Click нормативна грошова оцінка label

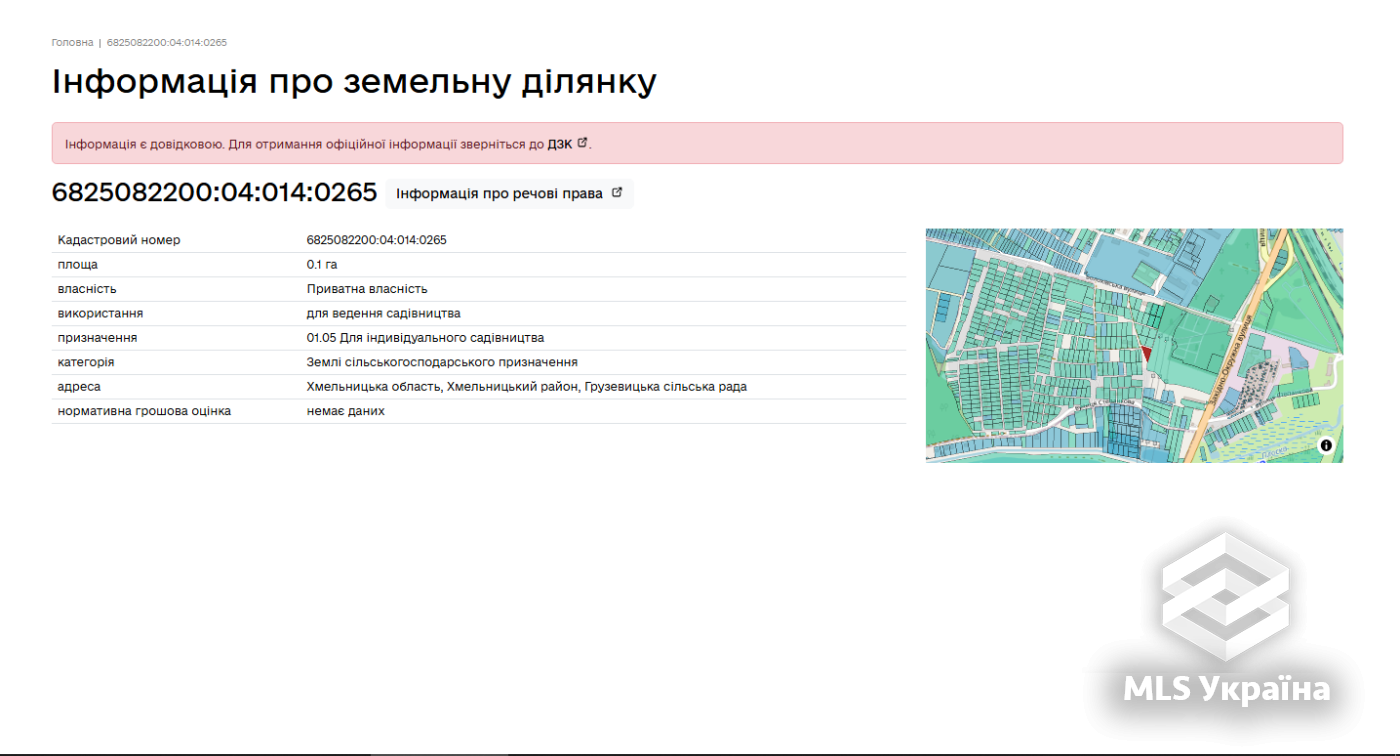click(144, 411)
